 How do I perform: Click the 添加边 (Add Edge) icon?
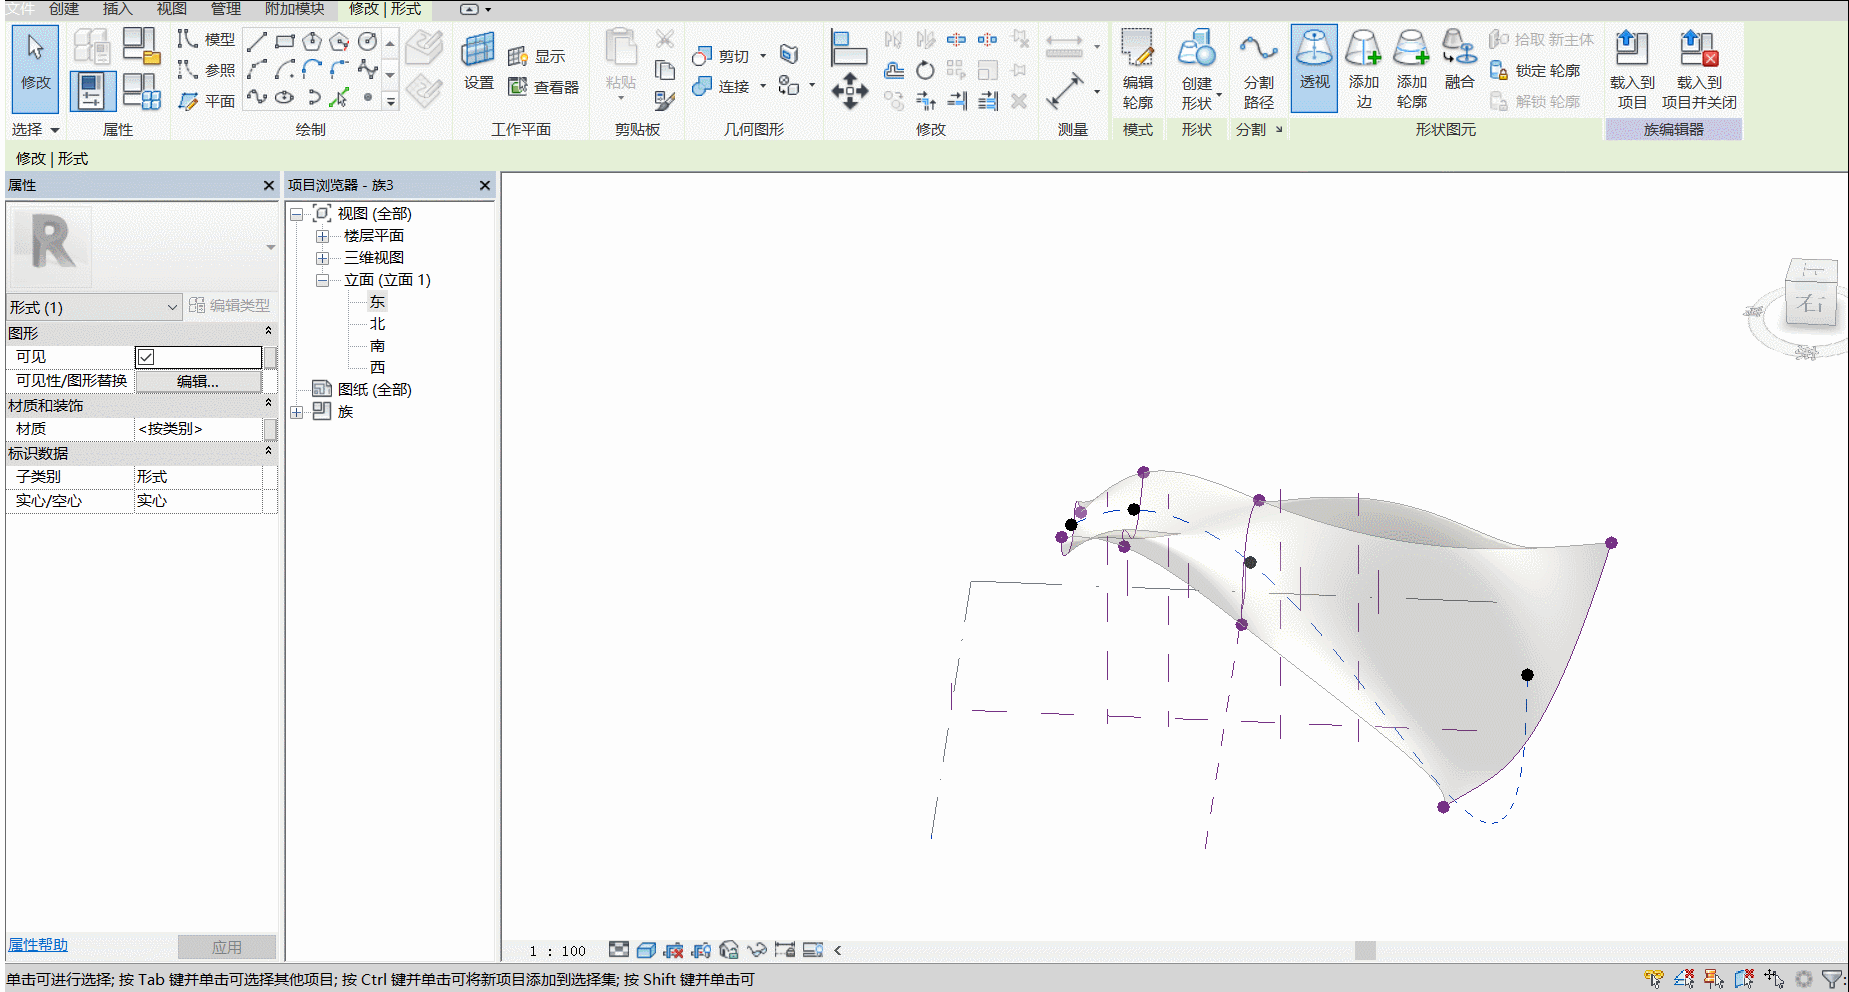tap(1363, 68)
